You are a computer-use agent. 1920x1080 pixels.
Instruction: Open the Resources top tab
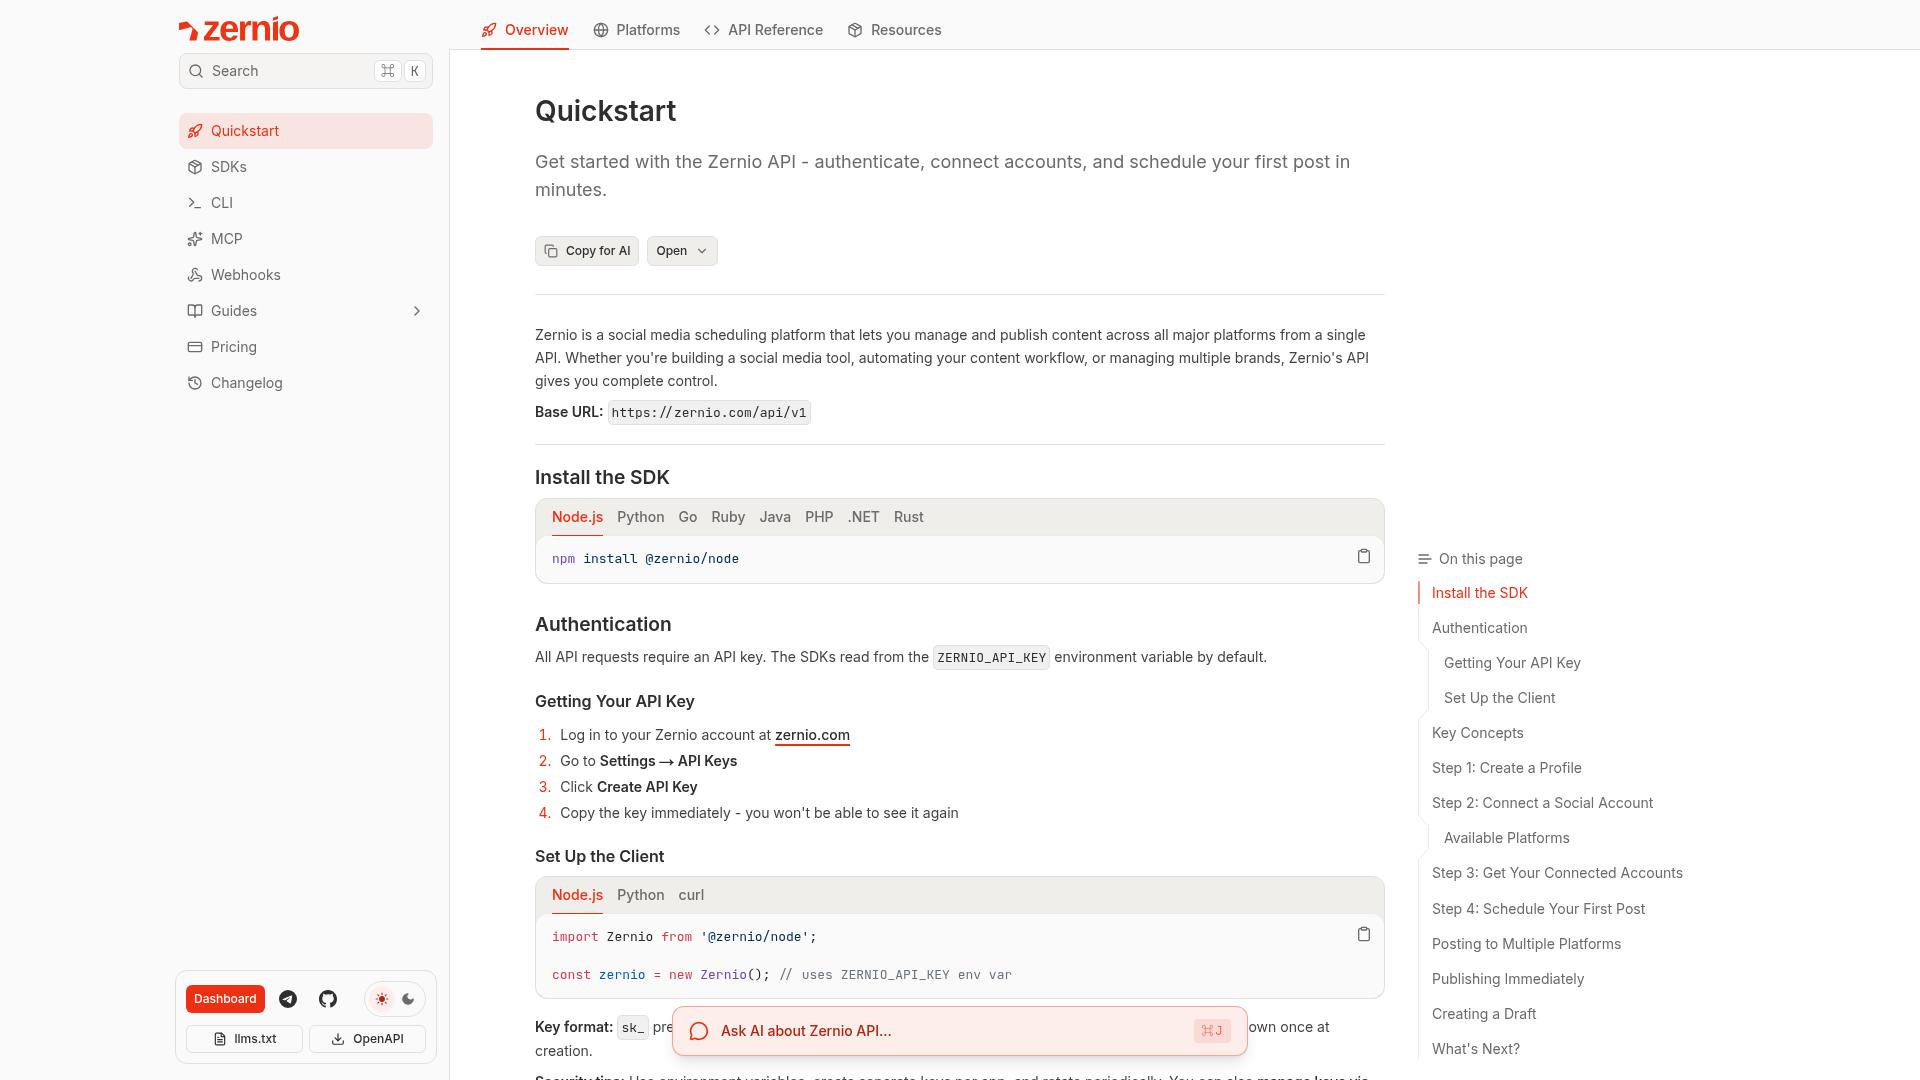point(895,30)
